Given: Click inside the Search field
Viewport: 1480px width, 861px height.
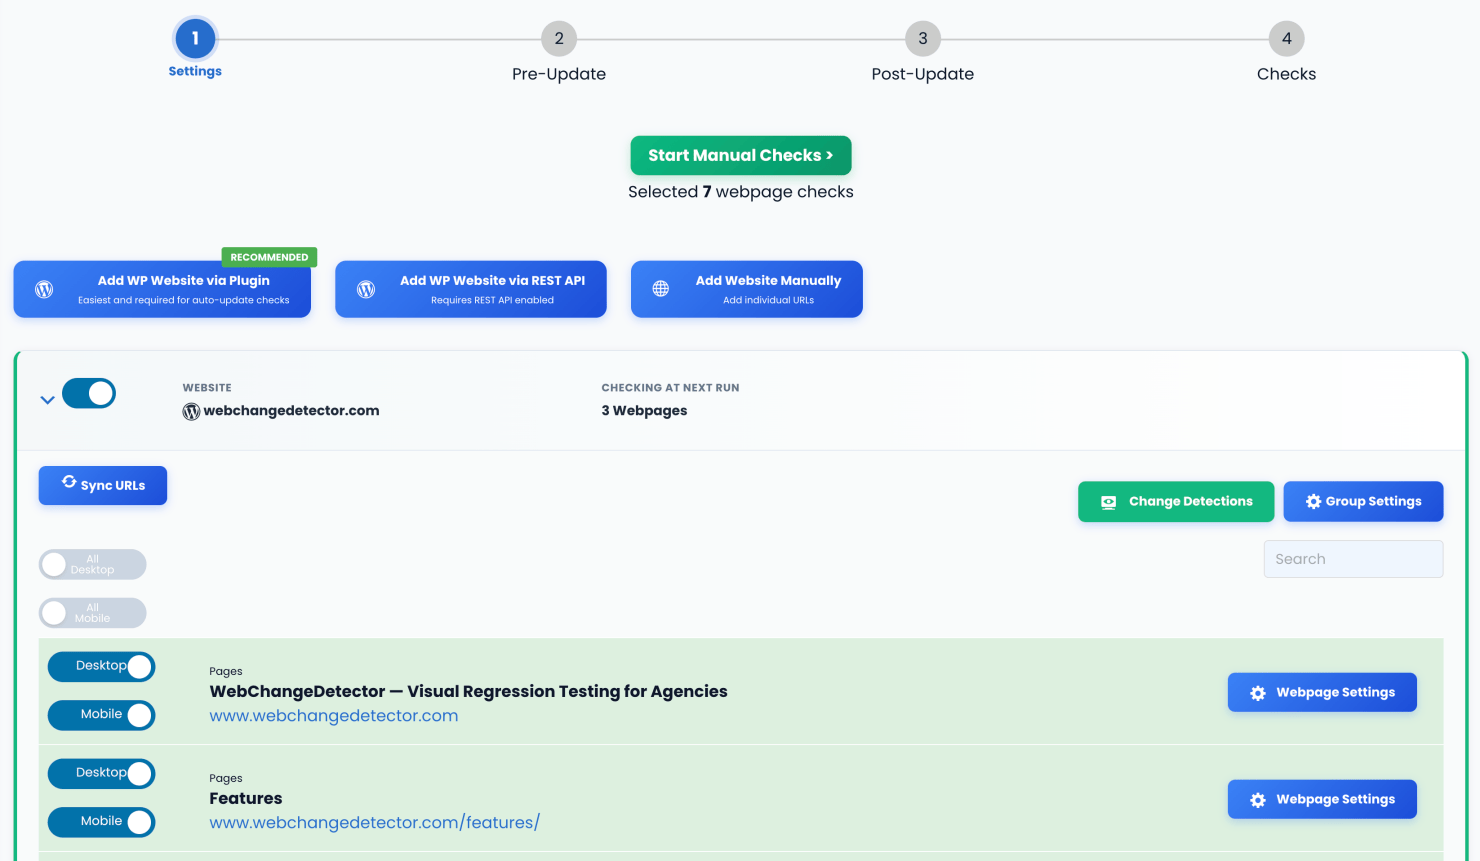Looking at the screenshot, I should (1353, 558).
